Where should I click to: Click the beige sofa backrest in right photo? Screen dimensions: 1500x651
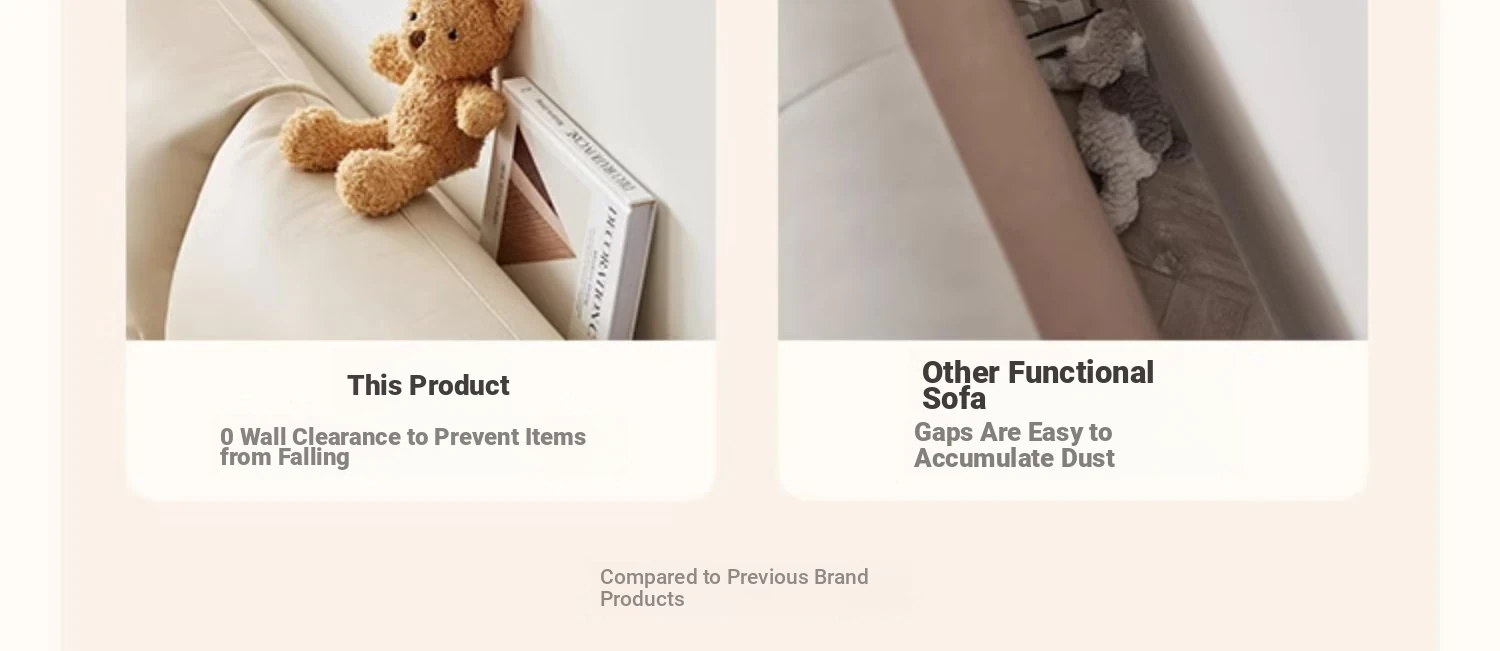(1010, 170)
